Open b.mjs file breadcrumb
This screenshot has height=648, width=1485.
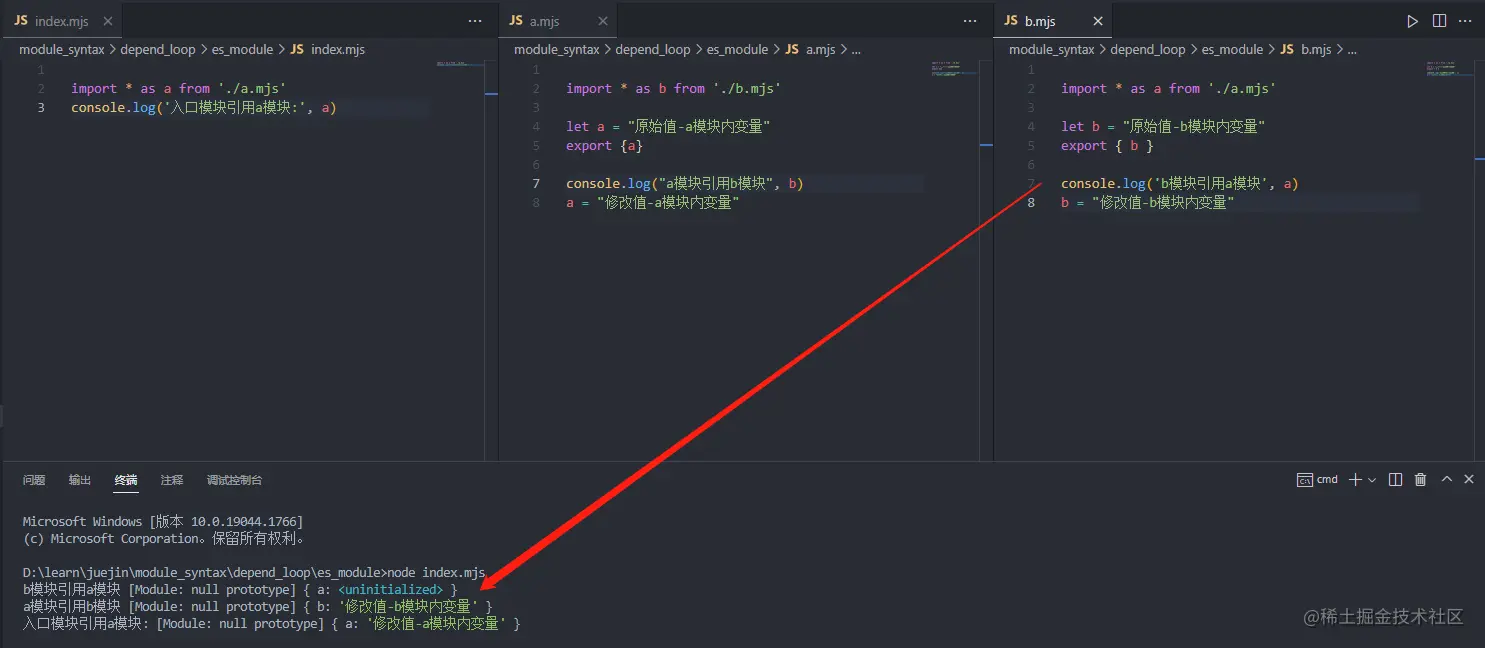pyautogui.click(x=1305, y=49)
